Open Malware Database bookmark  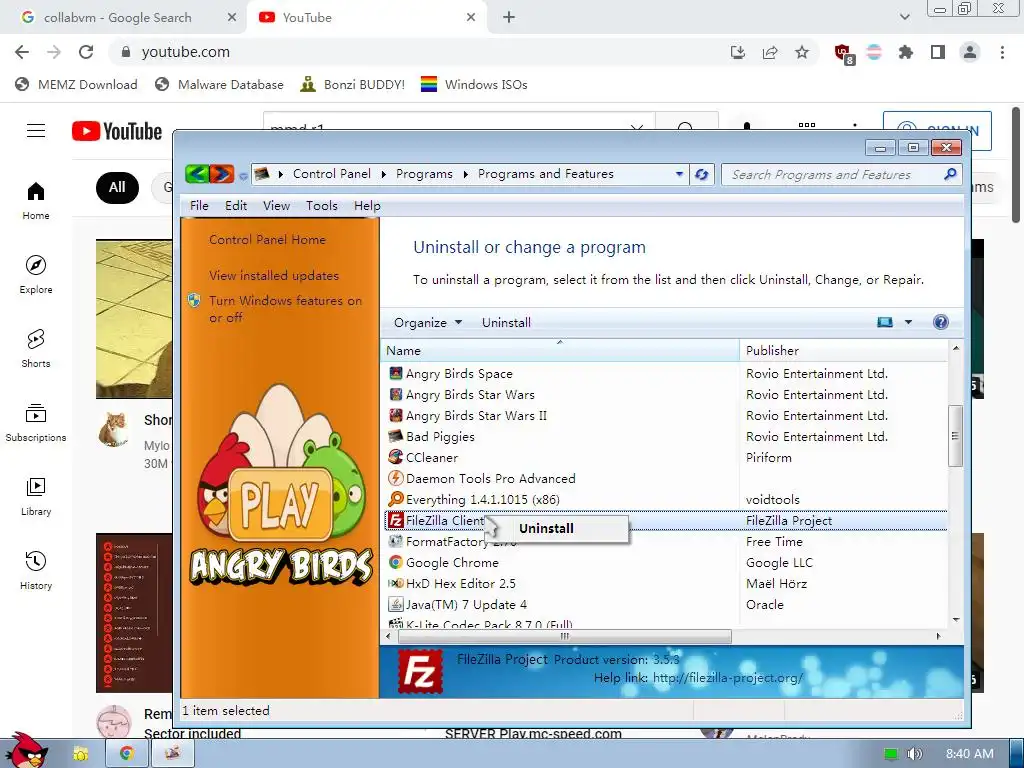point(219,84)
